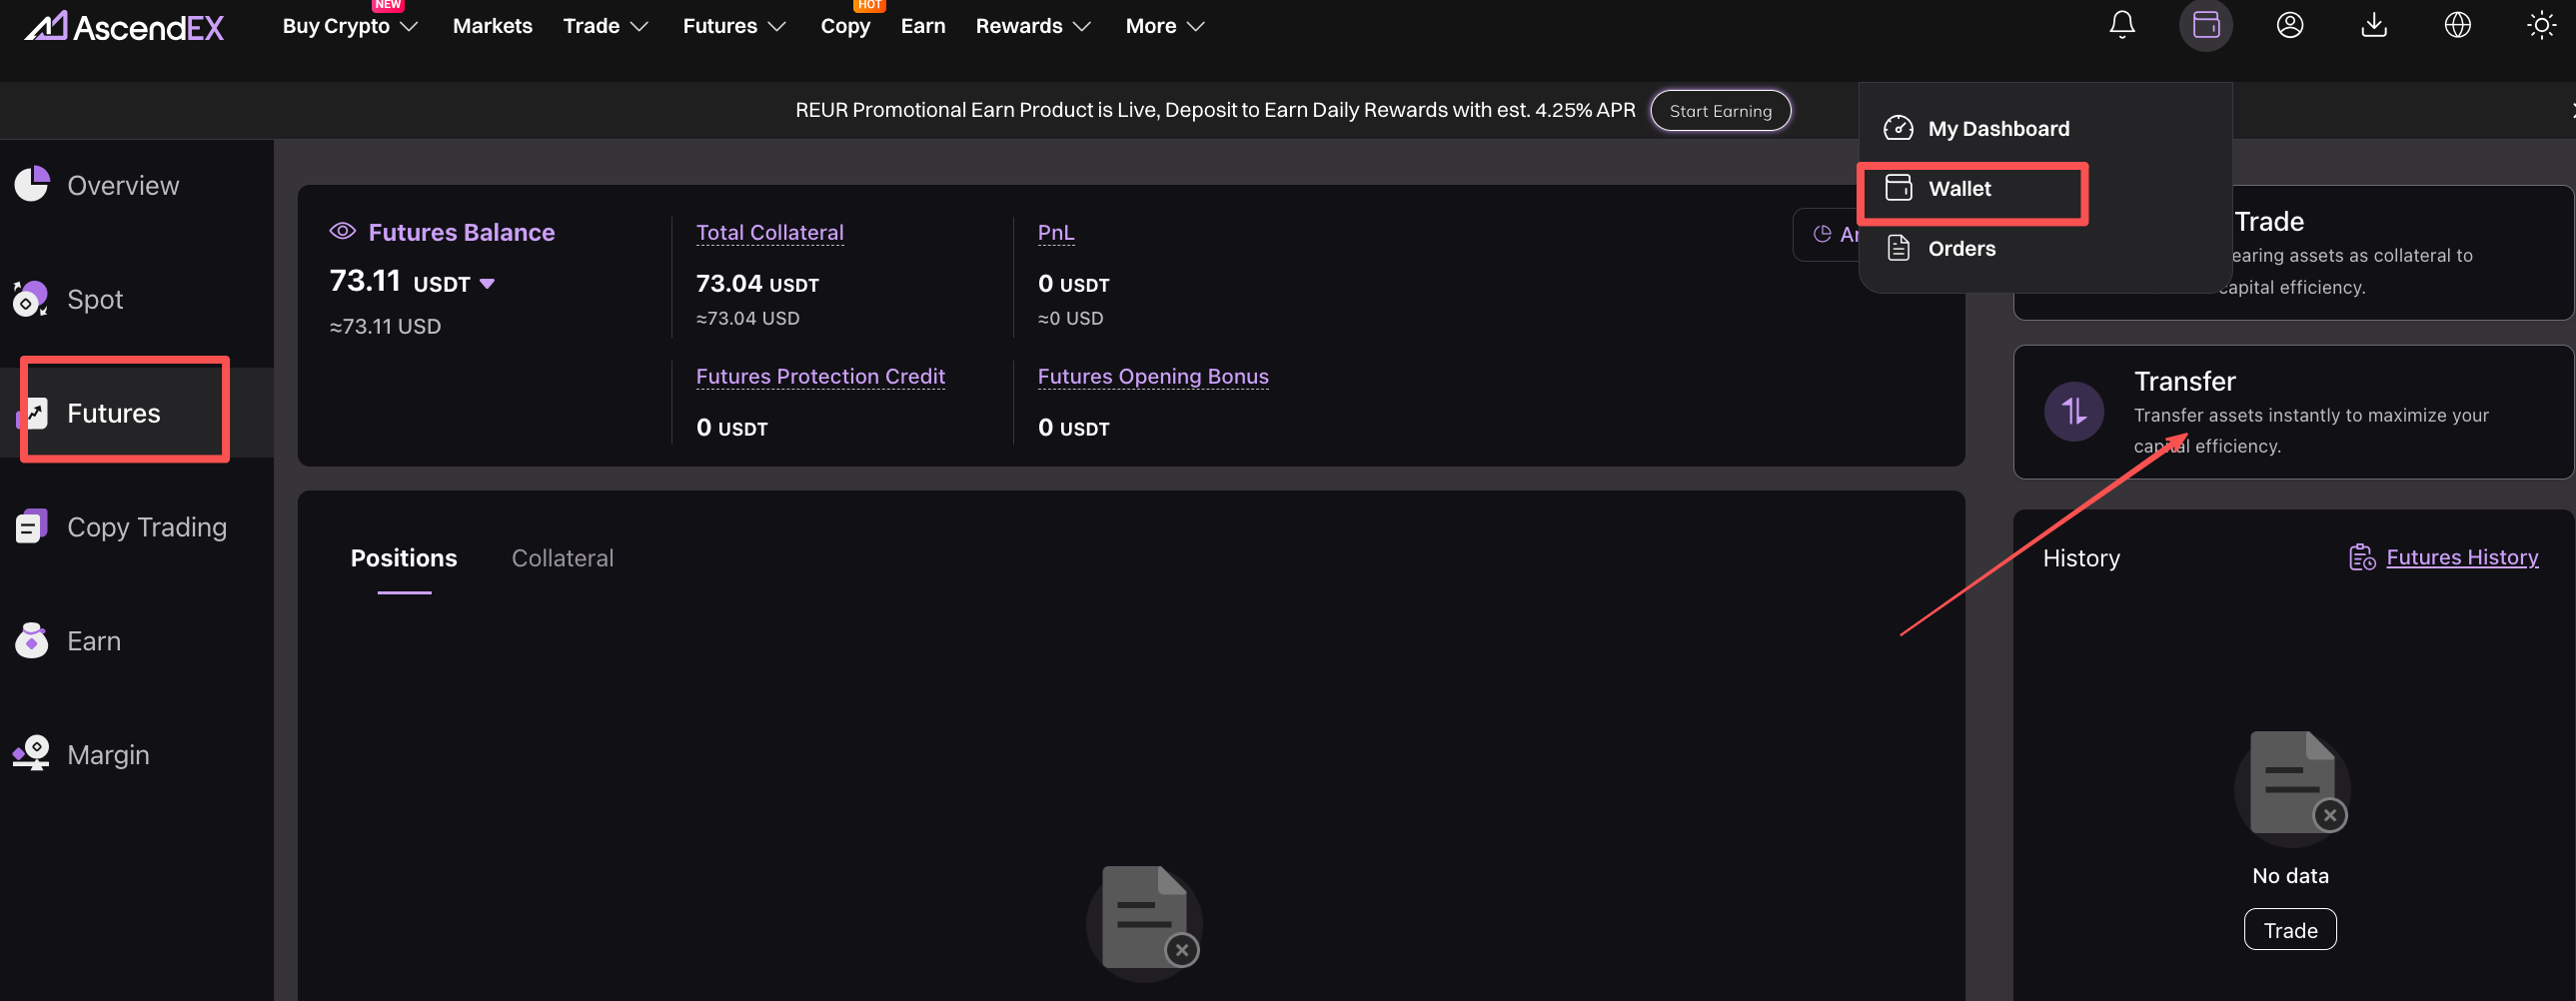Click the AscendEX logo

[124, 26]
